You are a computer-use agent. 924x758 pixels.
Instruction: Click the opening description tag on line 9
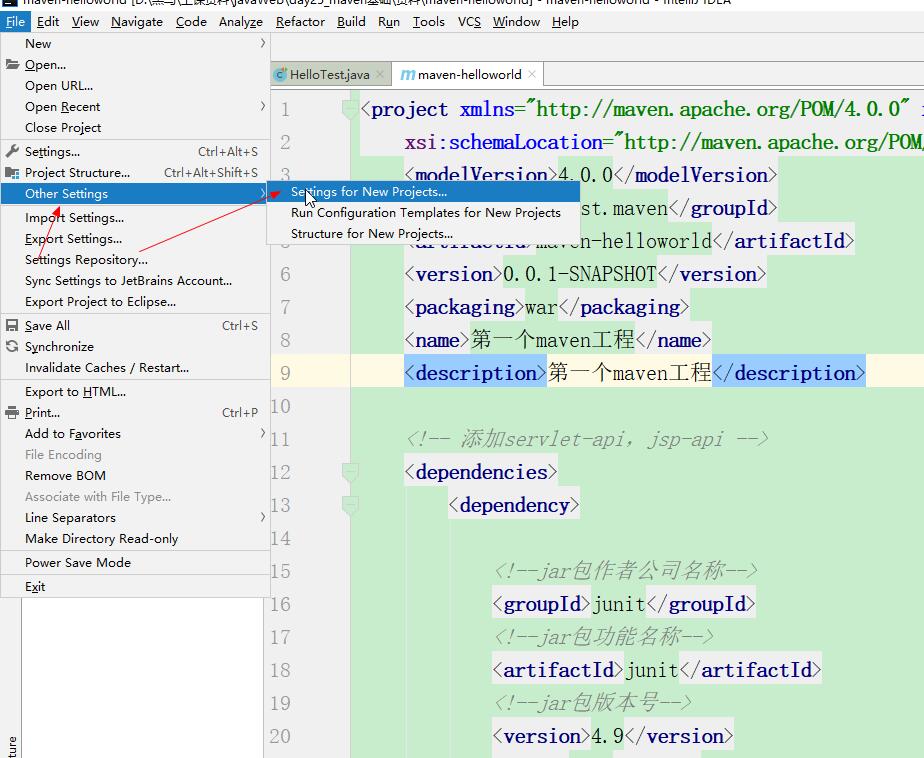point(476,373)
